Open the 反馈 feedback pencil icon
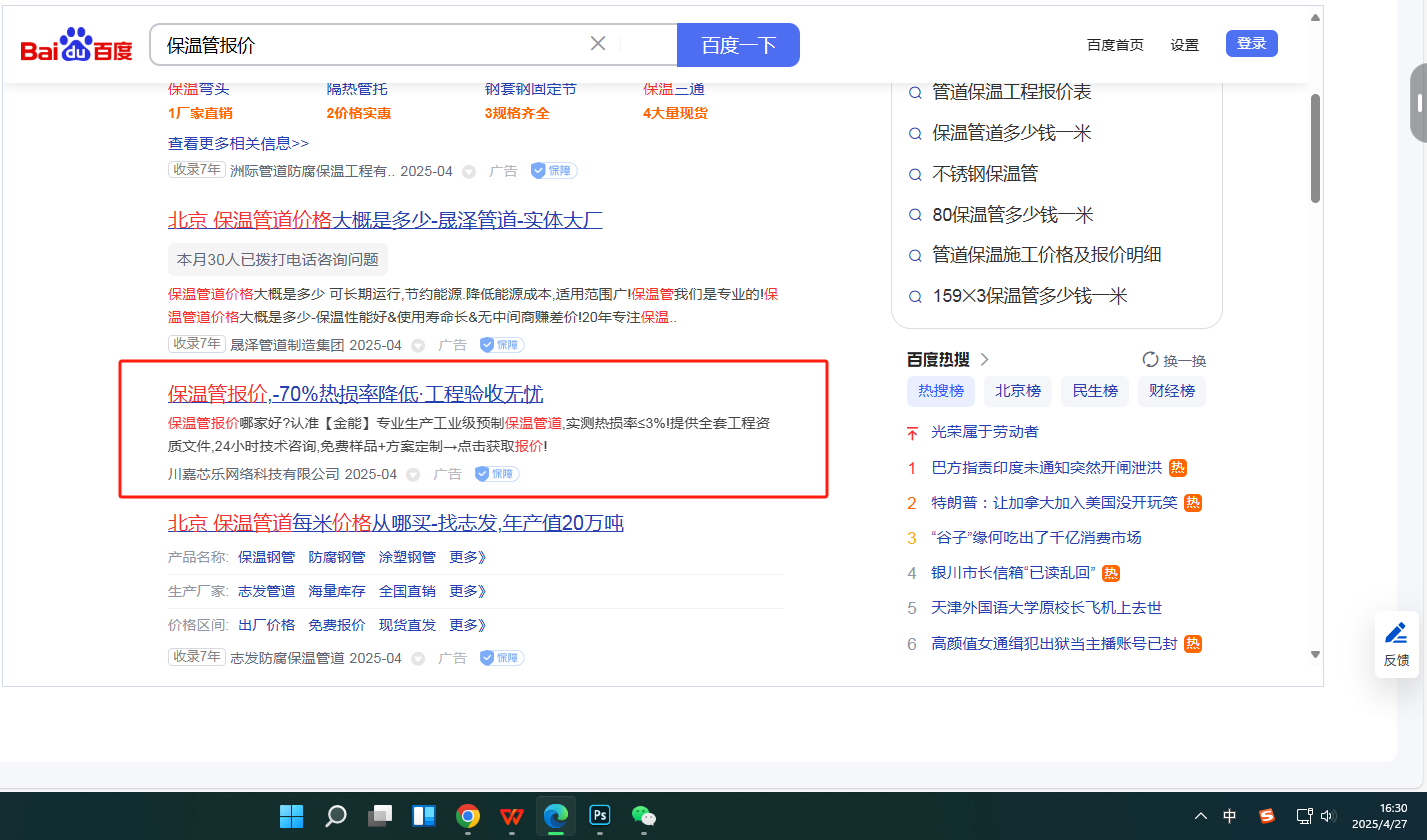 point(1396,634)
